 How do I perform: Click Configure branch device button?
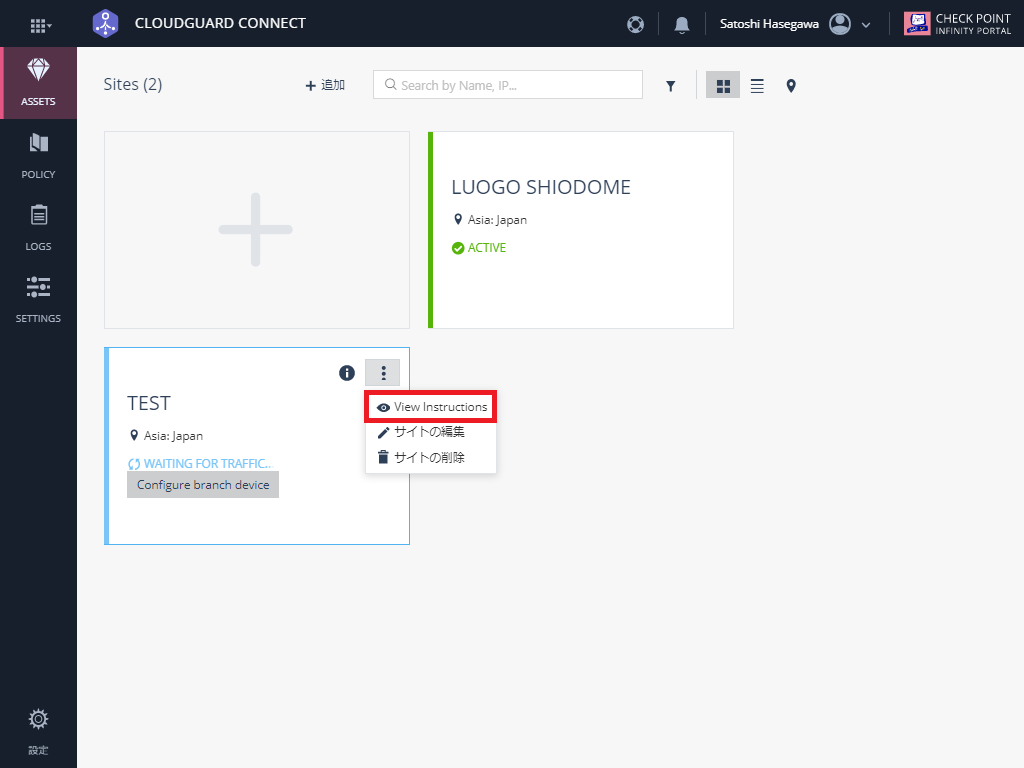point(203,485)
